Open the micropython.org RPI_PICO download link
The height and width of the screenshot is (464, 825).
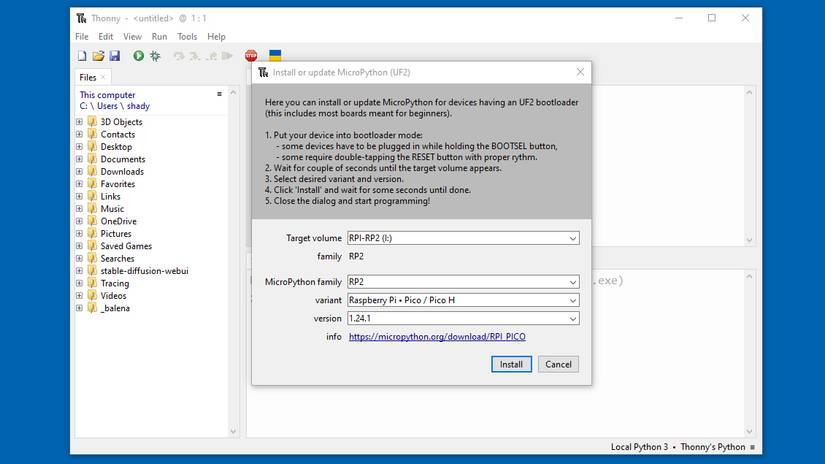437,337
